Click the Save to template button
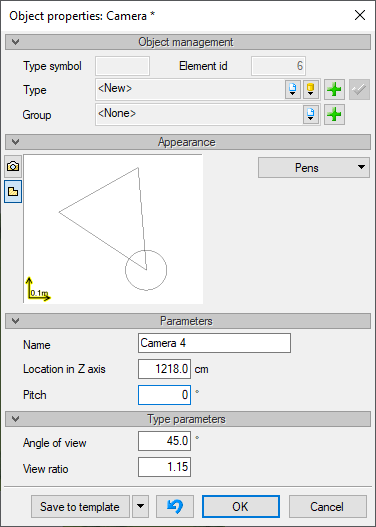This screenshot has height=527, width=376. click(x=80, y=506)
